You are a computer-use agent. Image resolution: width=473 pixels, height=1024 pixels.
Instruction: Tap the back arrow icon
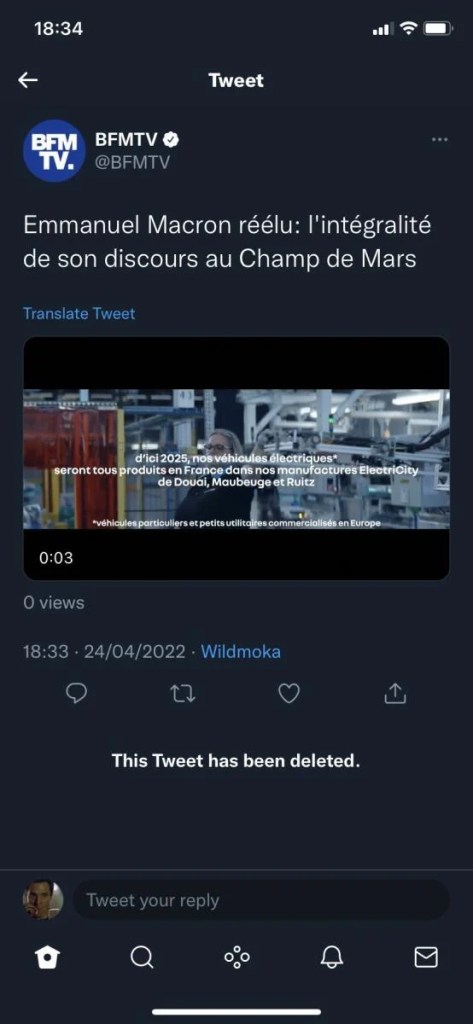(27, 80)
